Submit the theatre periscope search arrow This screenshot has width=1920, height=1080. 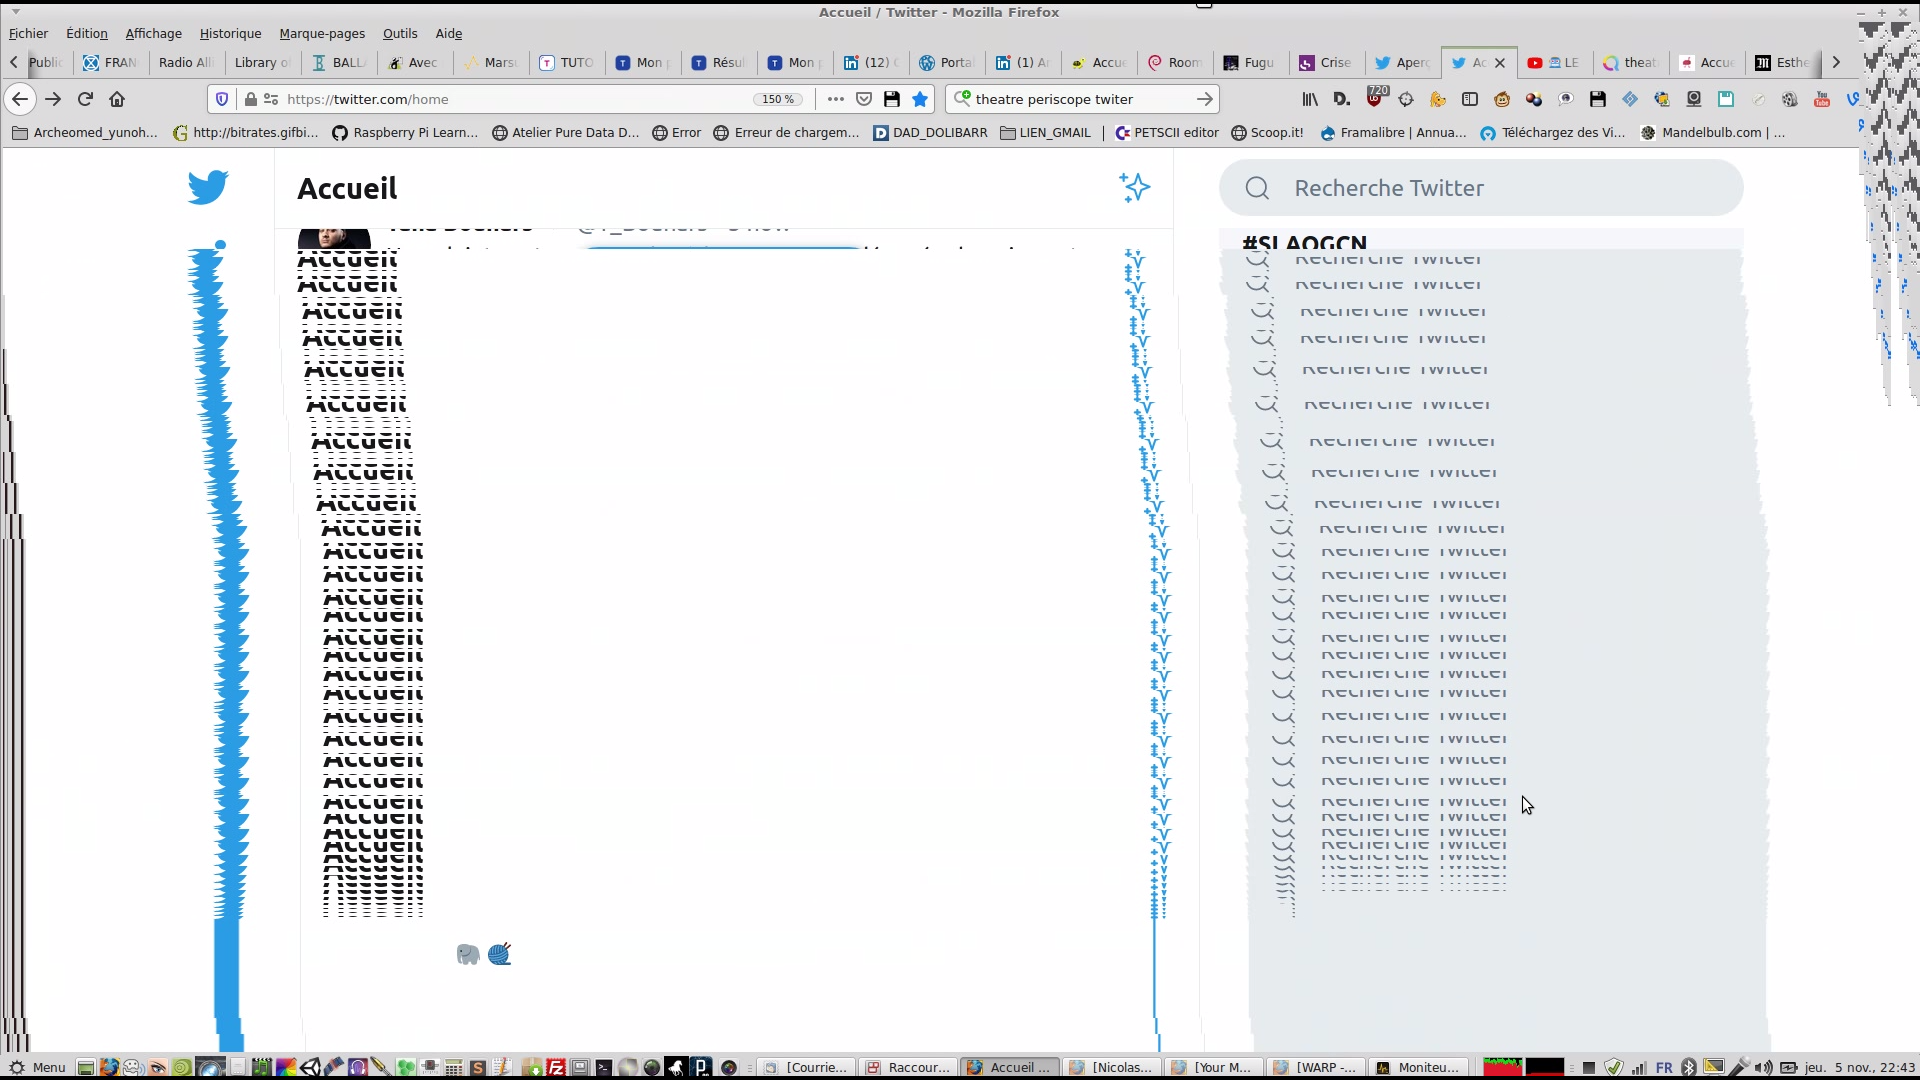(x=1204, y=99)
